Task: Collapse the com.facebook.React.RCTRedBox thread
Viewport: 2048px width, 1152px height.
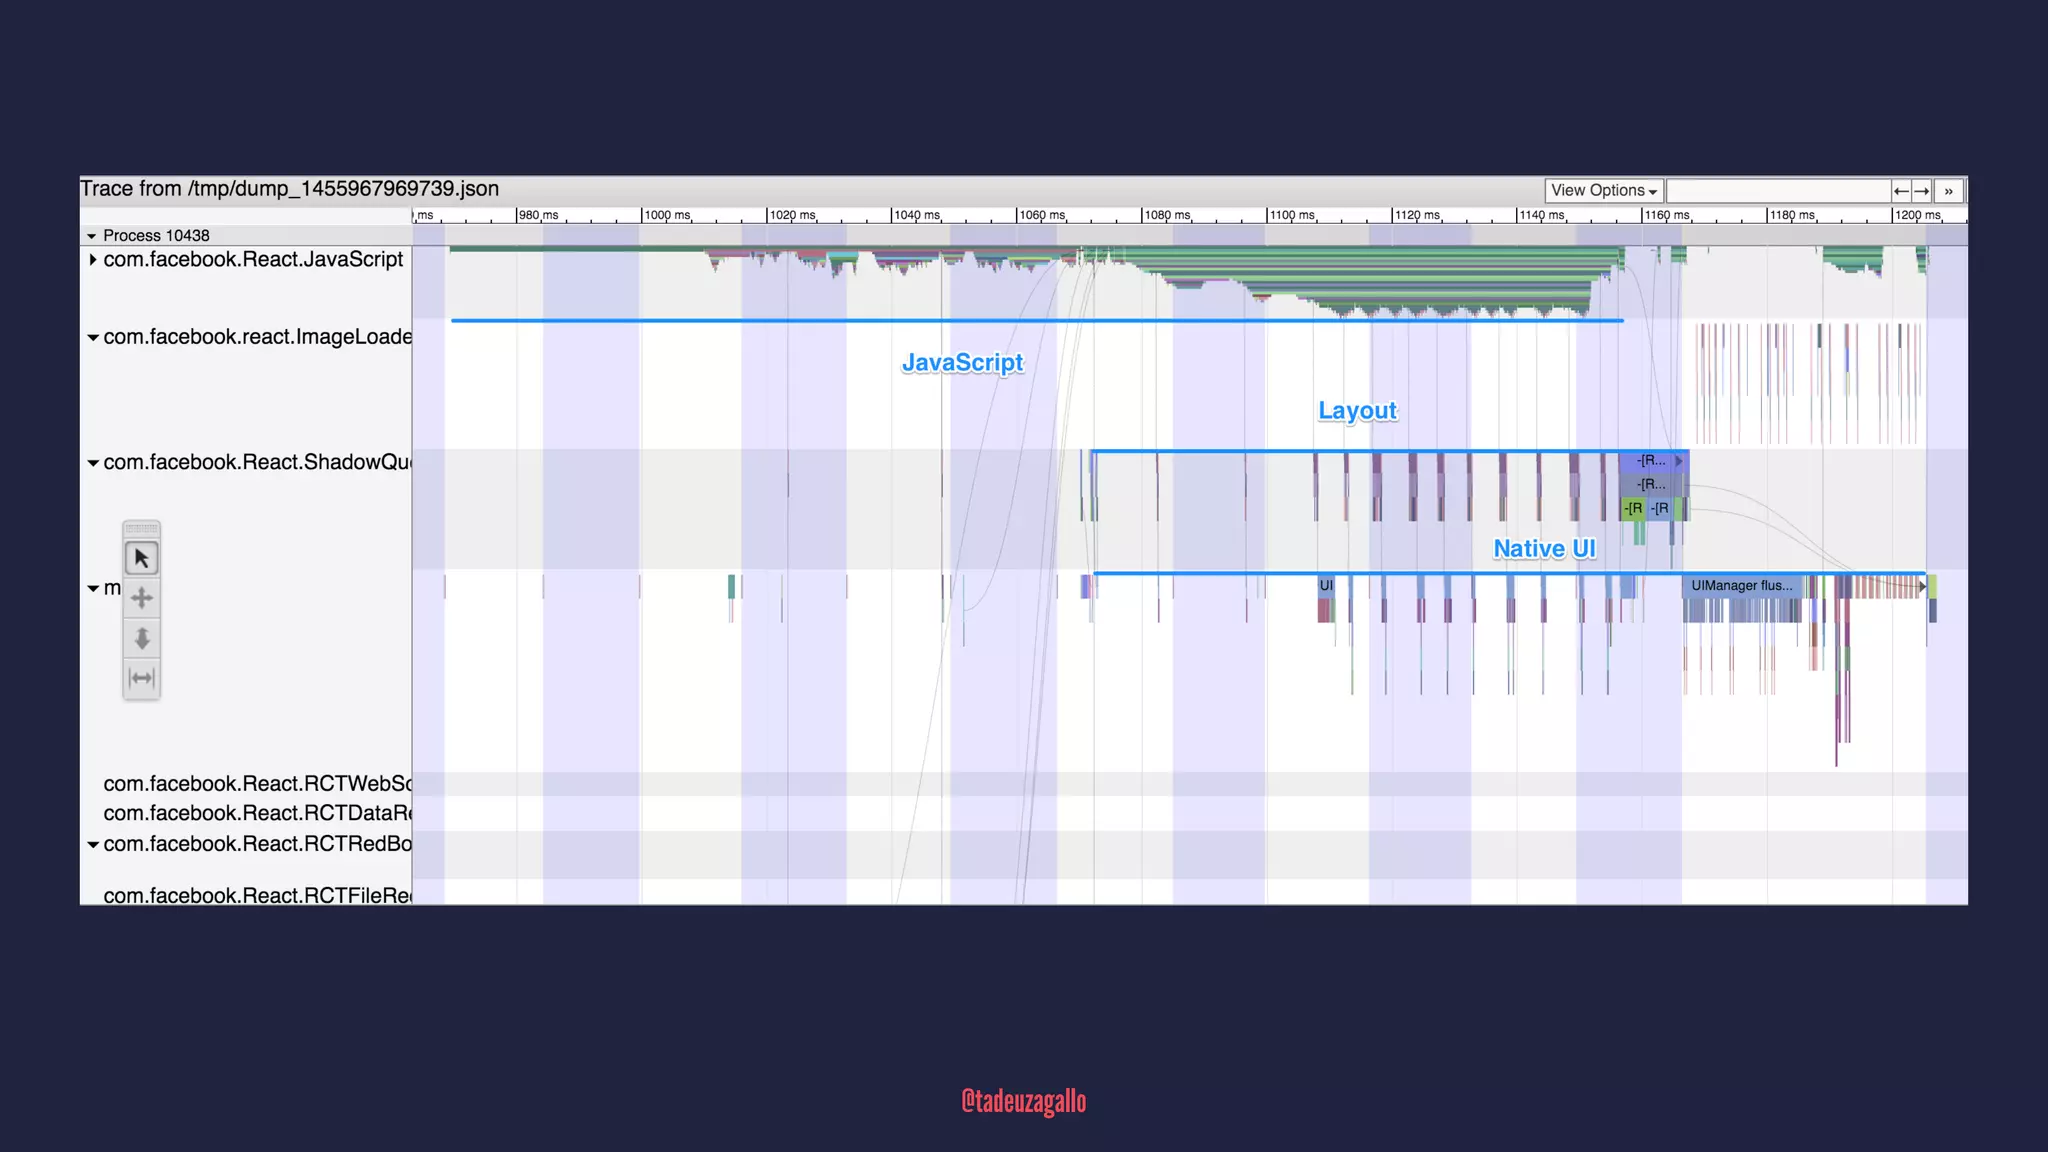Action: point(93,845)
